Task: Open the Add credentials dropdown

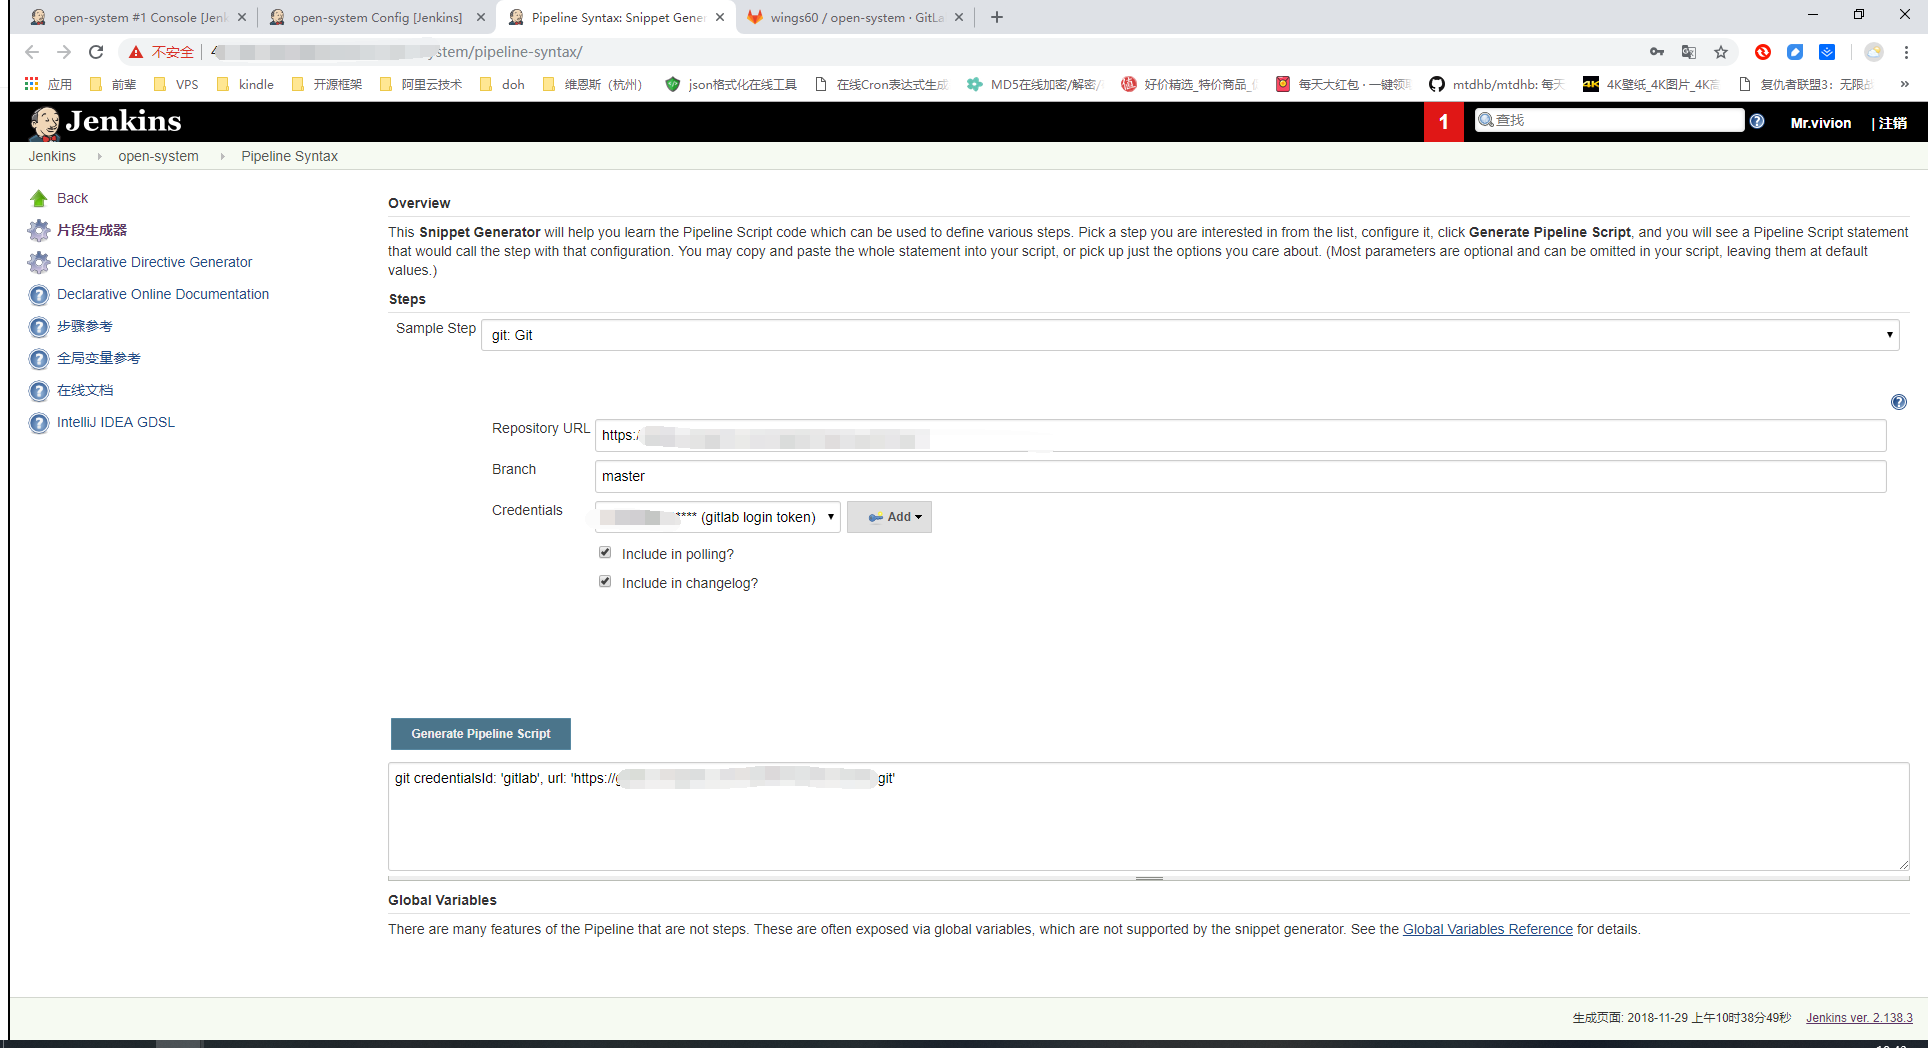Action: [889, 516]
